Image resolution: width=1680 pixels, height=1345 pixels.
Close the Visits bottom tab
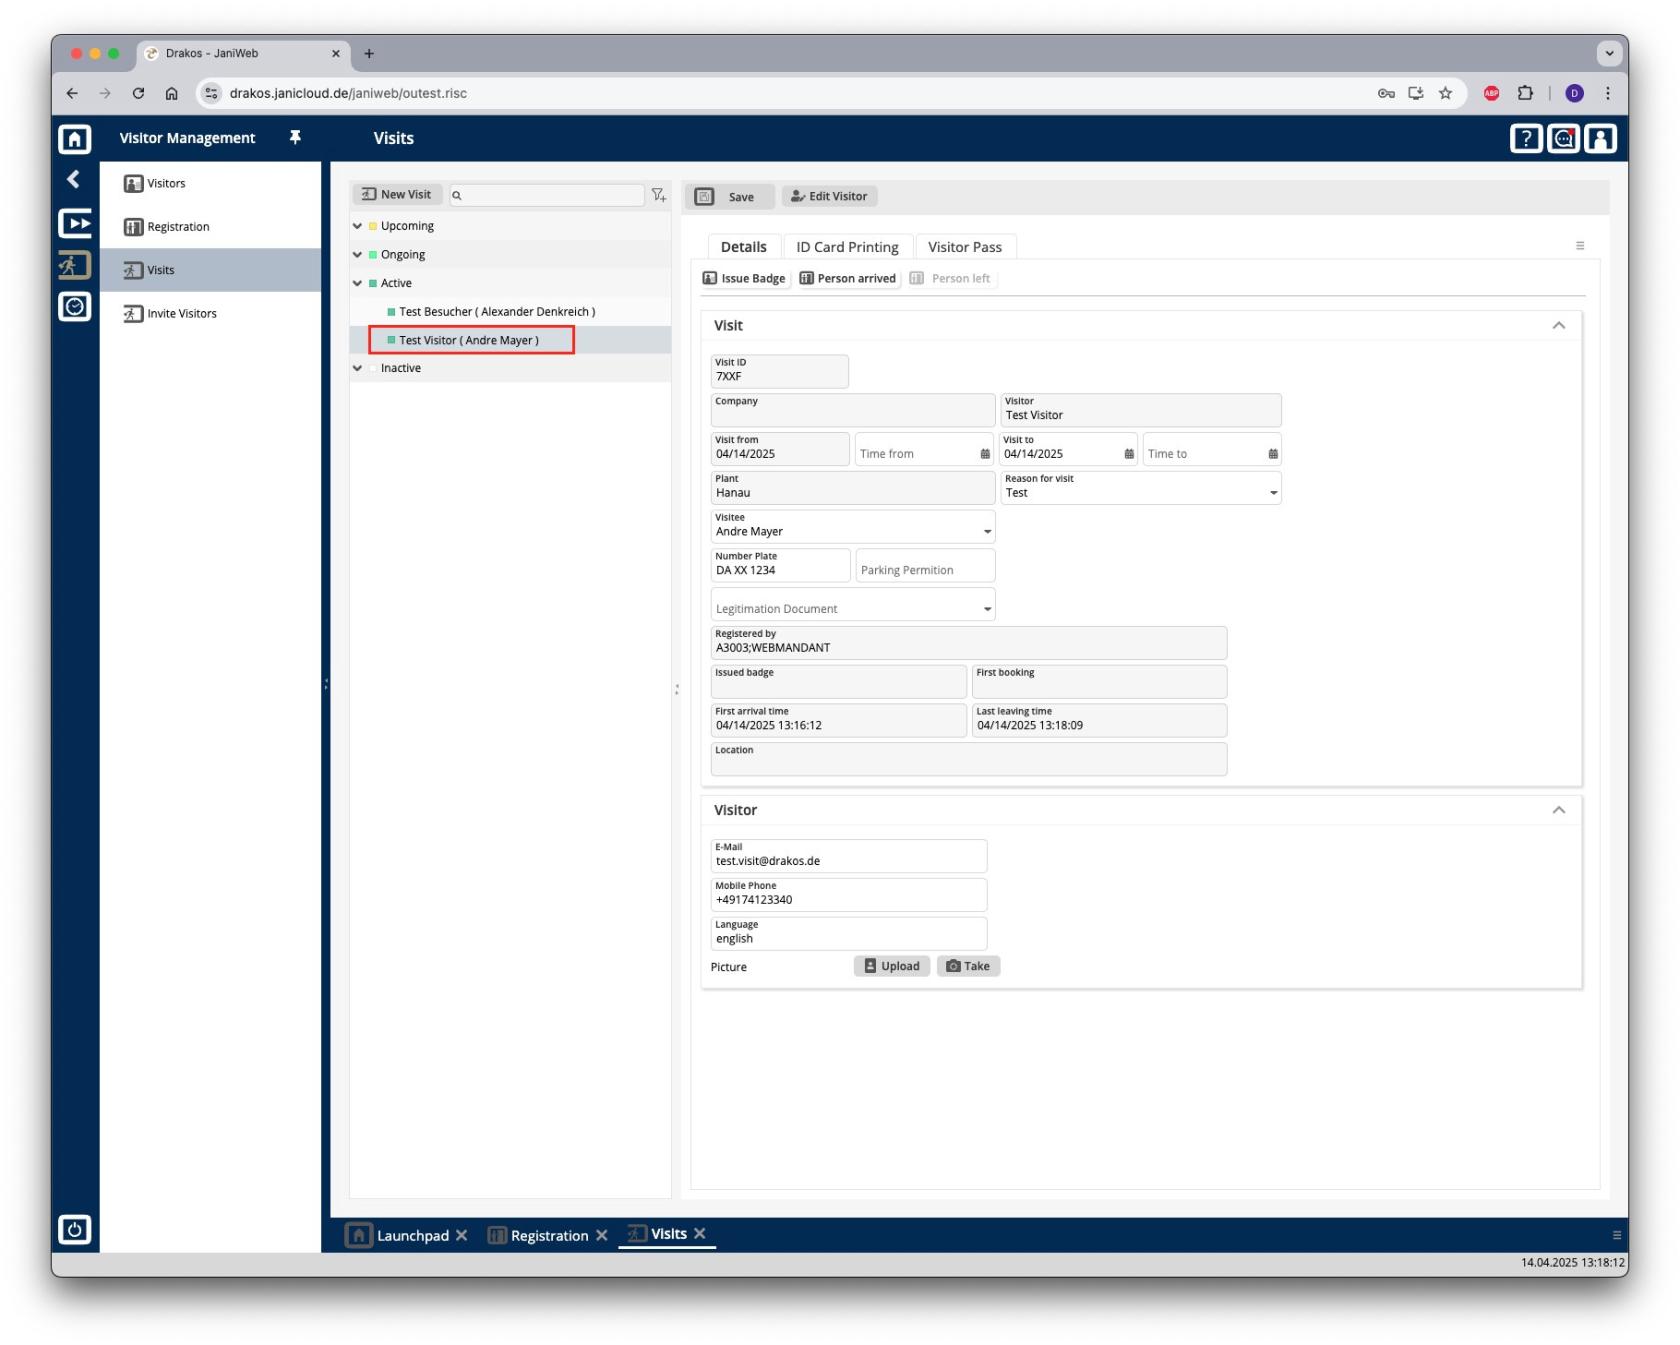point(700,1233)
